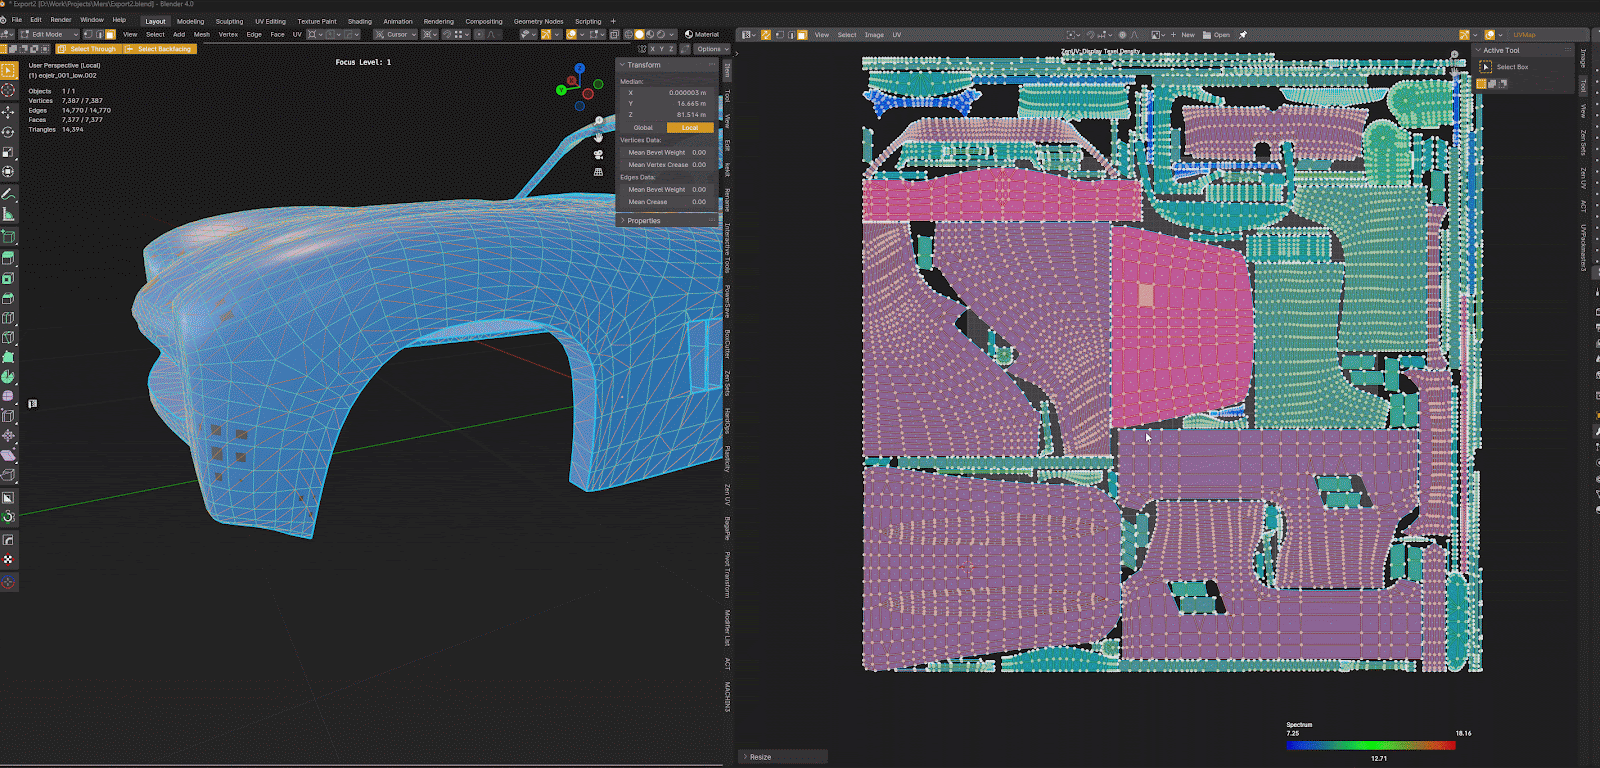Screen dimensions: 1600x768
Task: Select the Rotate tool in left toolbar
Action: pos(8,132)
